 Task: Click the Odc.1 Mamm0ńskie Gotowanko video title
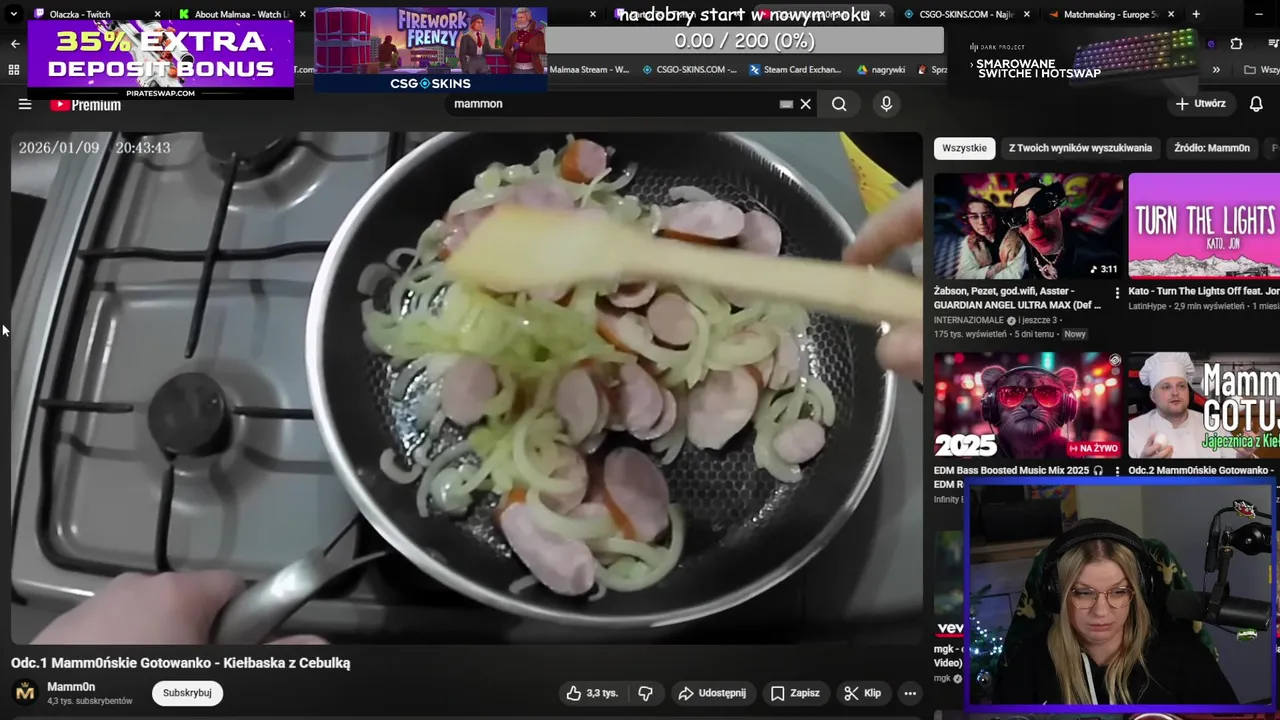(181, 663)
